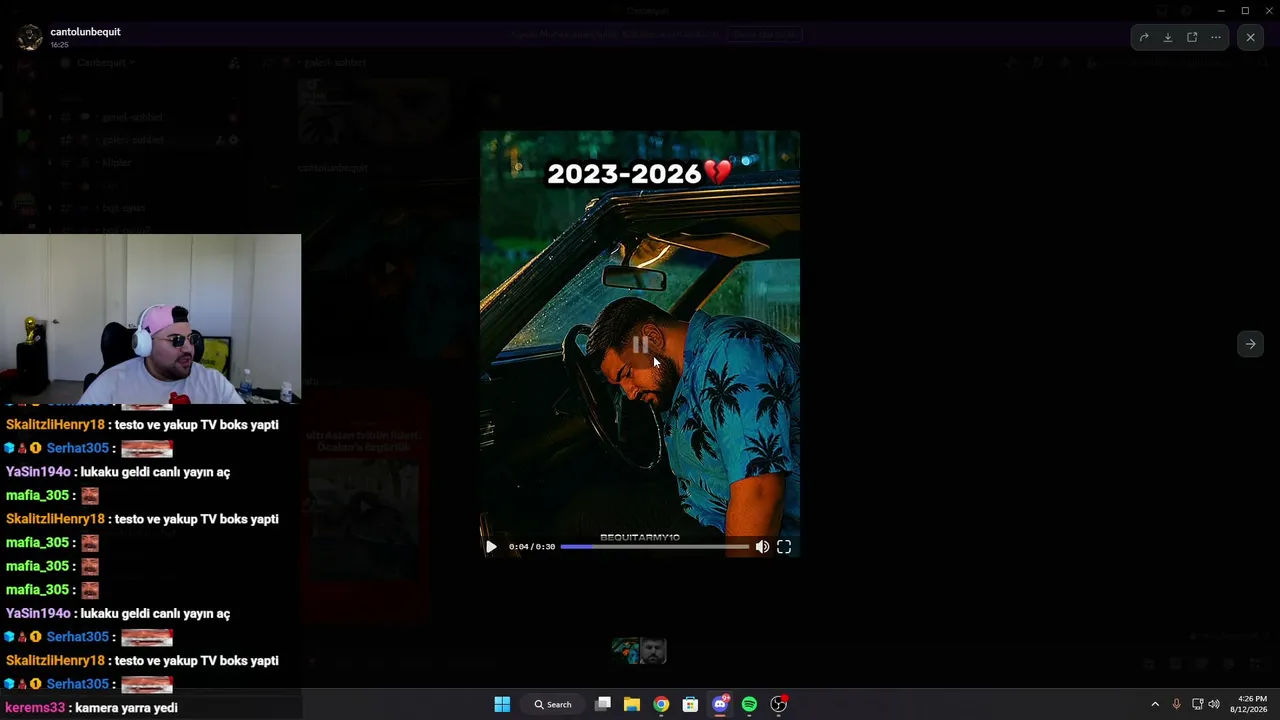The width and height of the screenshot is (1280, 720).
Task: Click the video time display 0:04 / 0:30
Action: coord(532,547)
